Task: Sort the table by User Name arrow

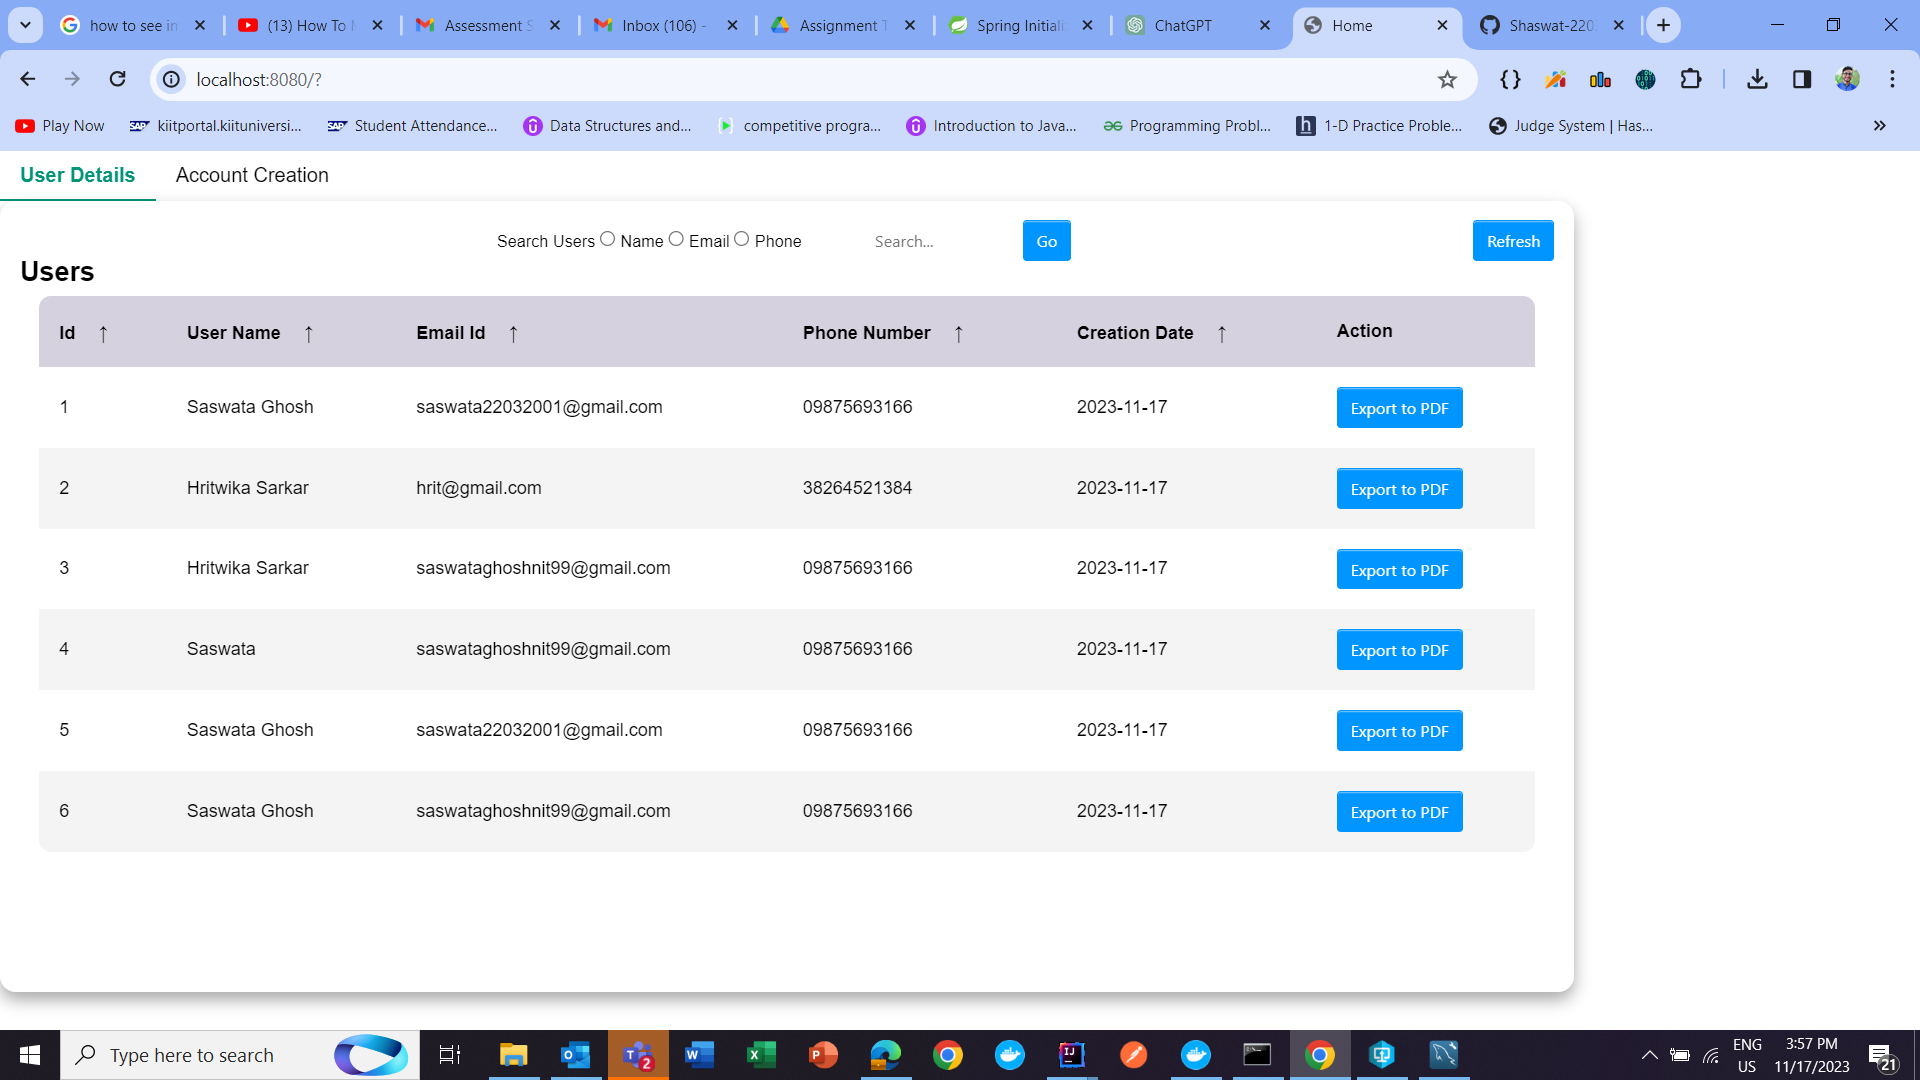Action: (310, 334)
